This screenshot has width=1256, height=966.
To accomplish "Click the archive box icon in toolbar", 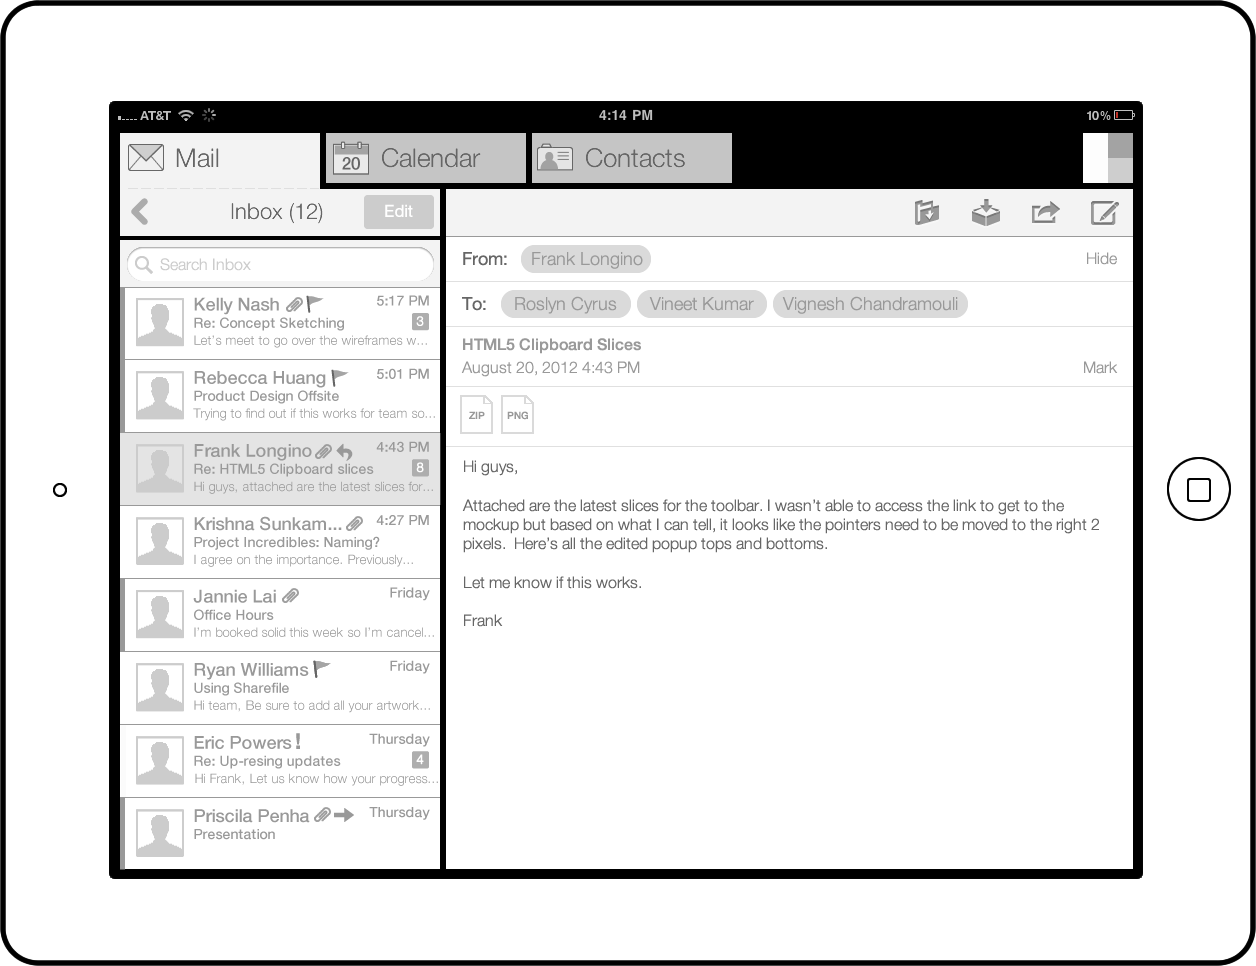I will tap(986, 212).
